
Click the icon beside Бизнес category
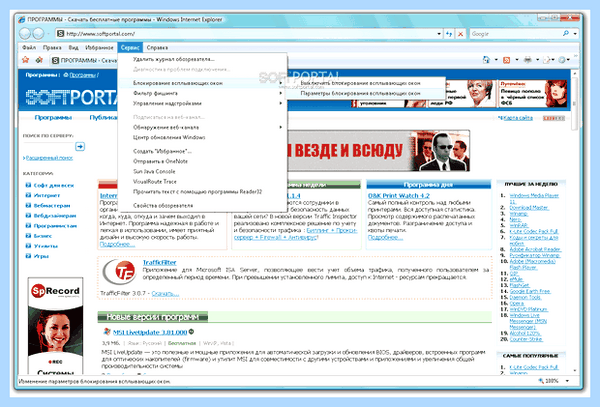point(28,236)
